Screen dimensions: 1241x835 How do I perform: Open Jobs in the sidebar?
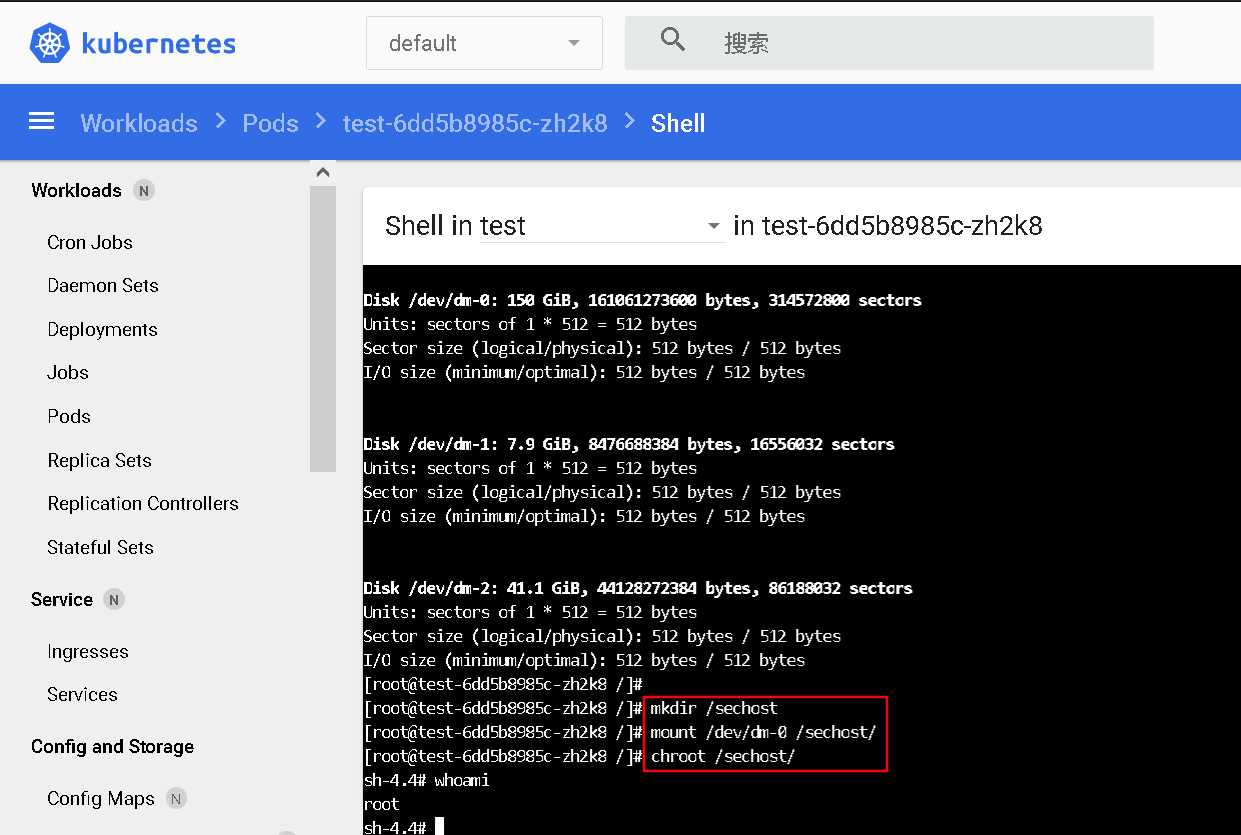coord(68,372)
